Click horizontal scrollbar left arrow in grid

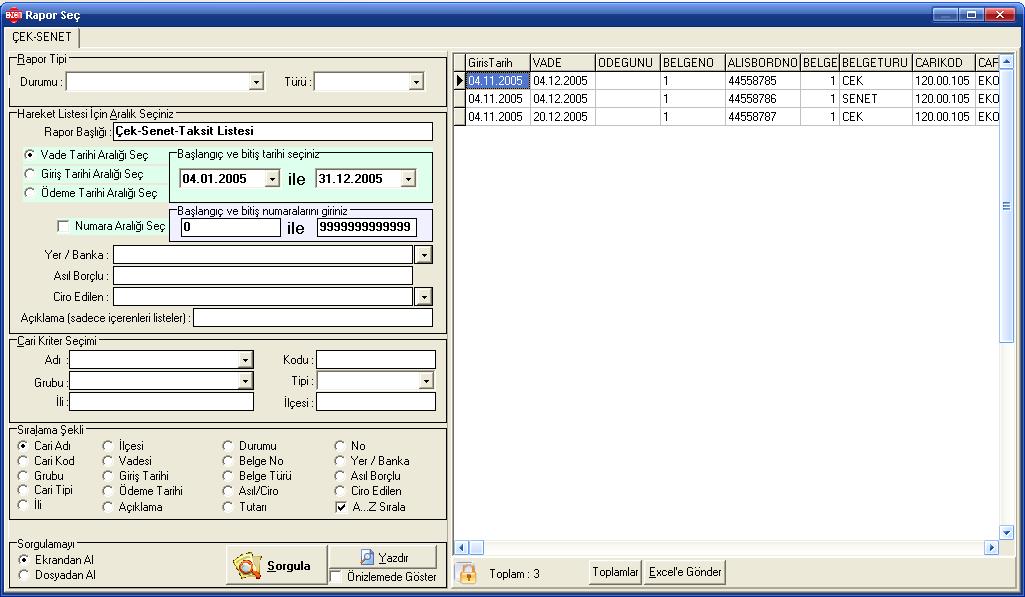pyautogui.click(x=462, y=547)
